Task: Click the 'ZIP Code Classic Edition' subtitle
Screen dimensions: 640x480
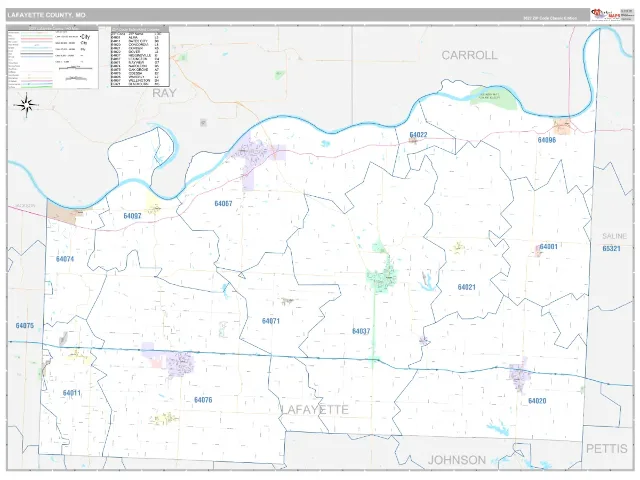Action: pos(550,18)
